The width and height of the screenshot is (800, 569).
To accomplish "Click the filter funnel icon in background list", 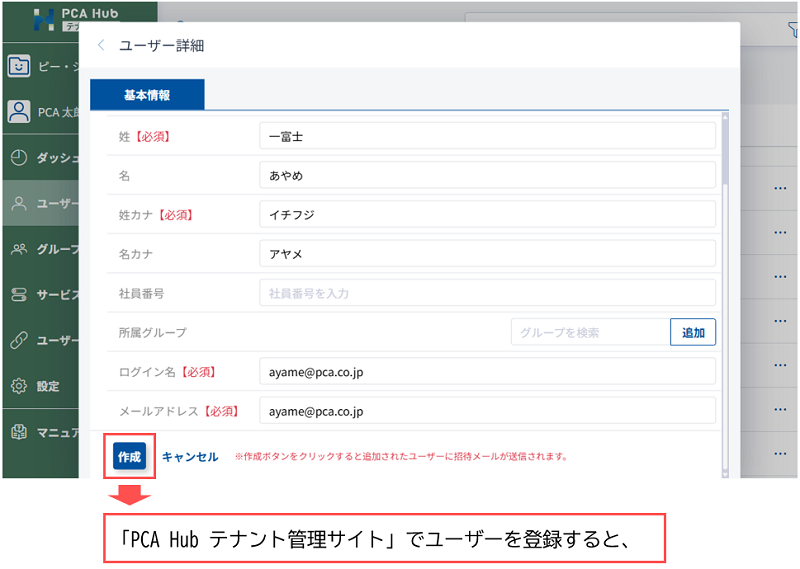I will (792, 29).
